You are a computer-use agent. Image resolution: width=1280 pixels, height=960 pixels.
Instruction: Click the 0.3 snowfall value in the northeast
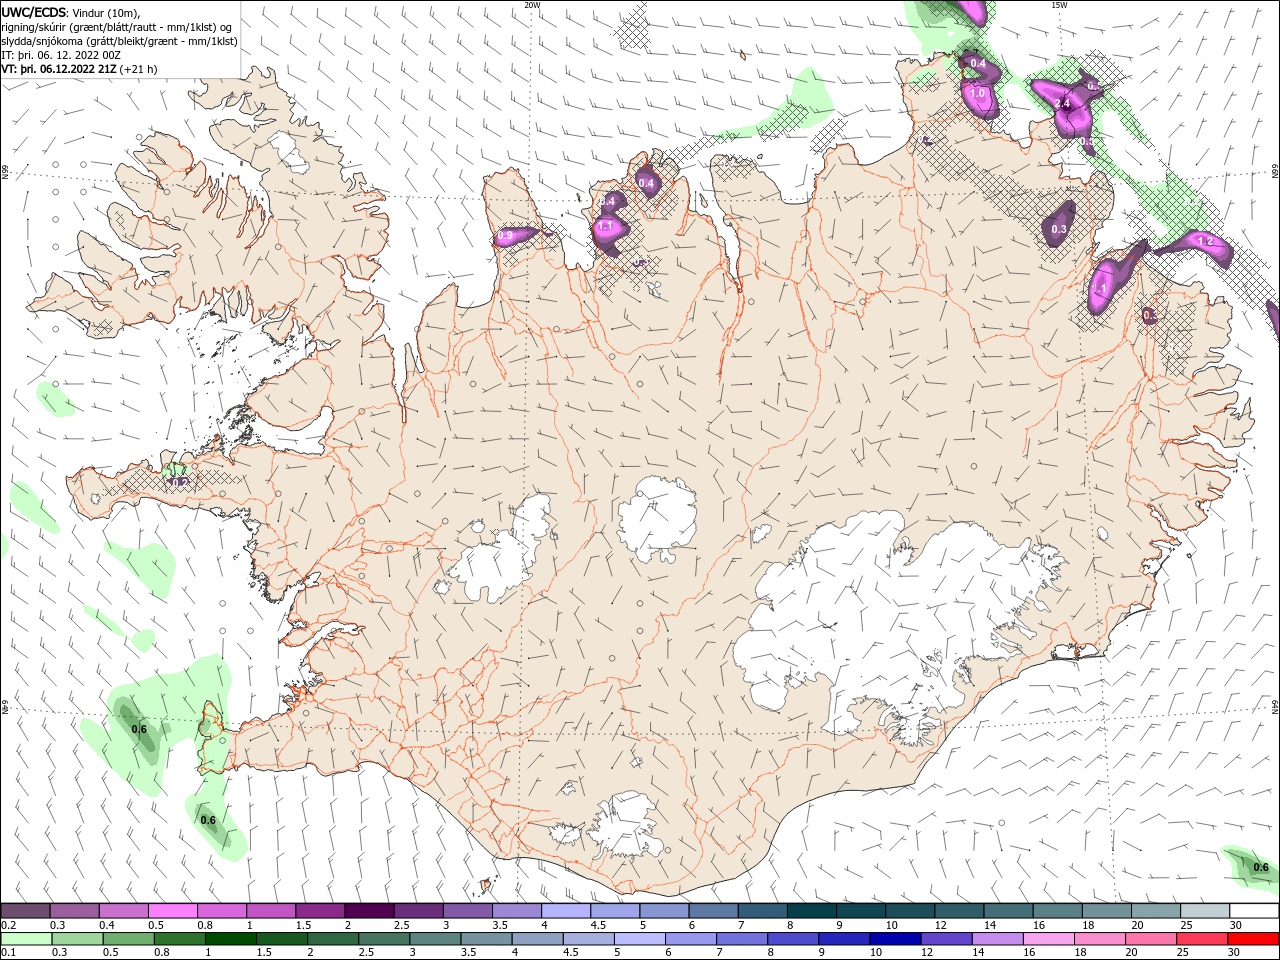1059,229
